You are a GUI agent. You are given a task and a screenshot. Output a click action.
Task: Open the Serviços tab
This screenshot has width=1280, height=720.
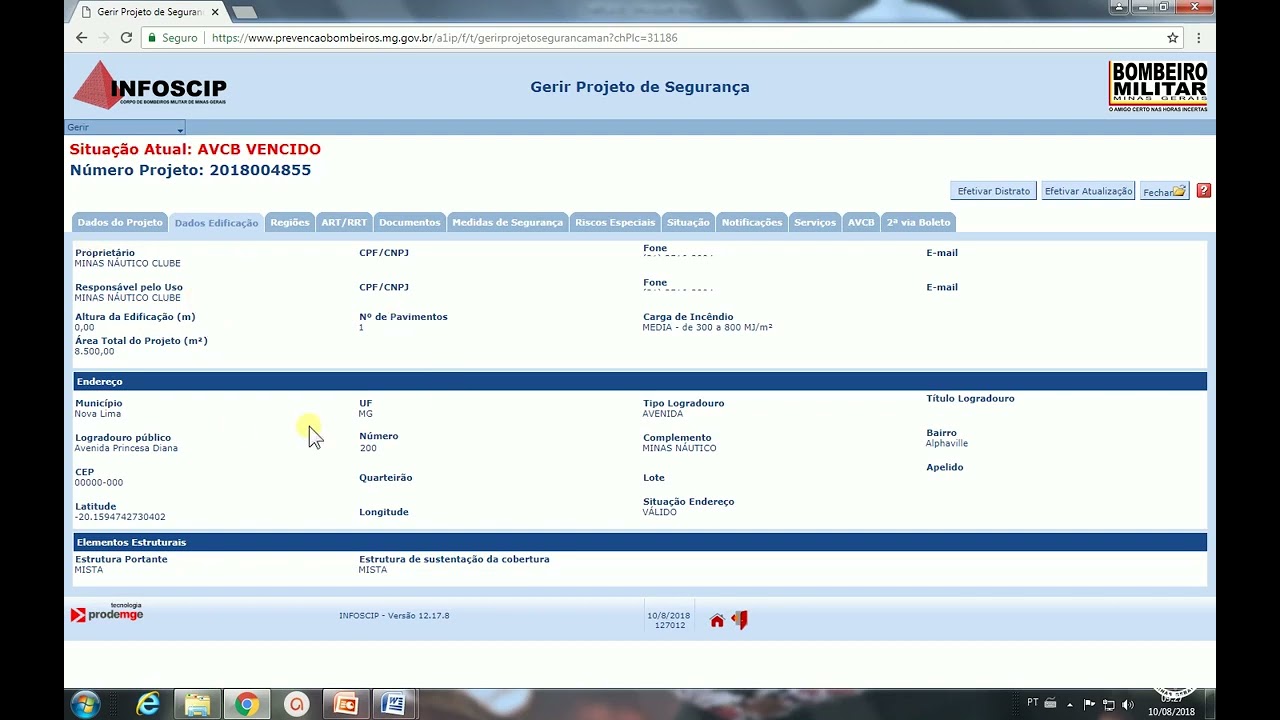[x=815, y=222]
